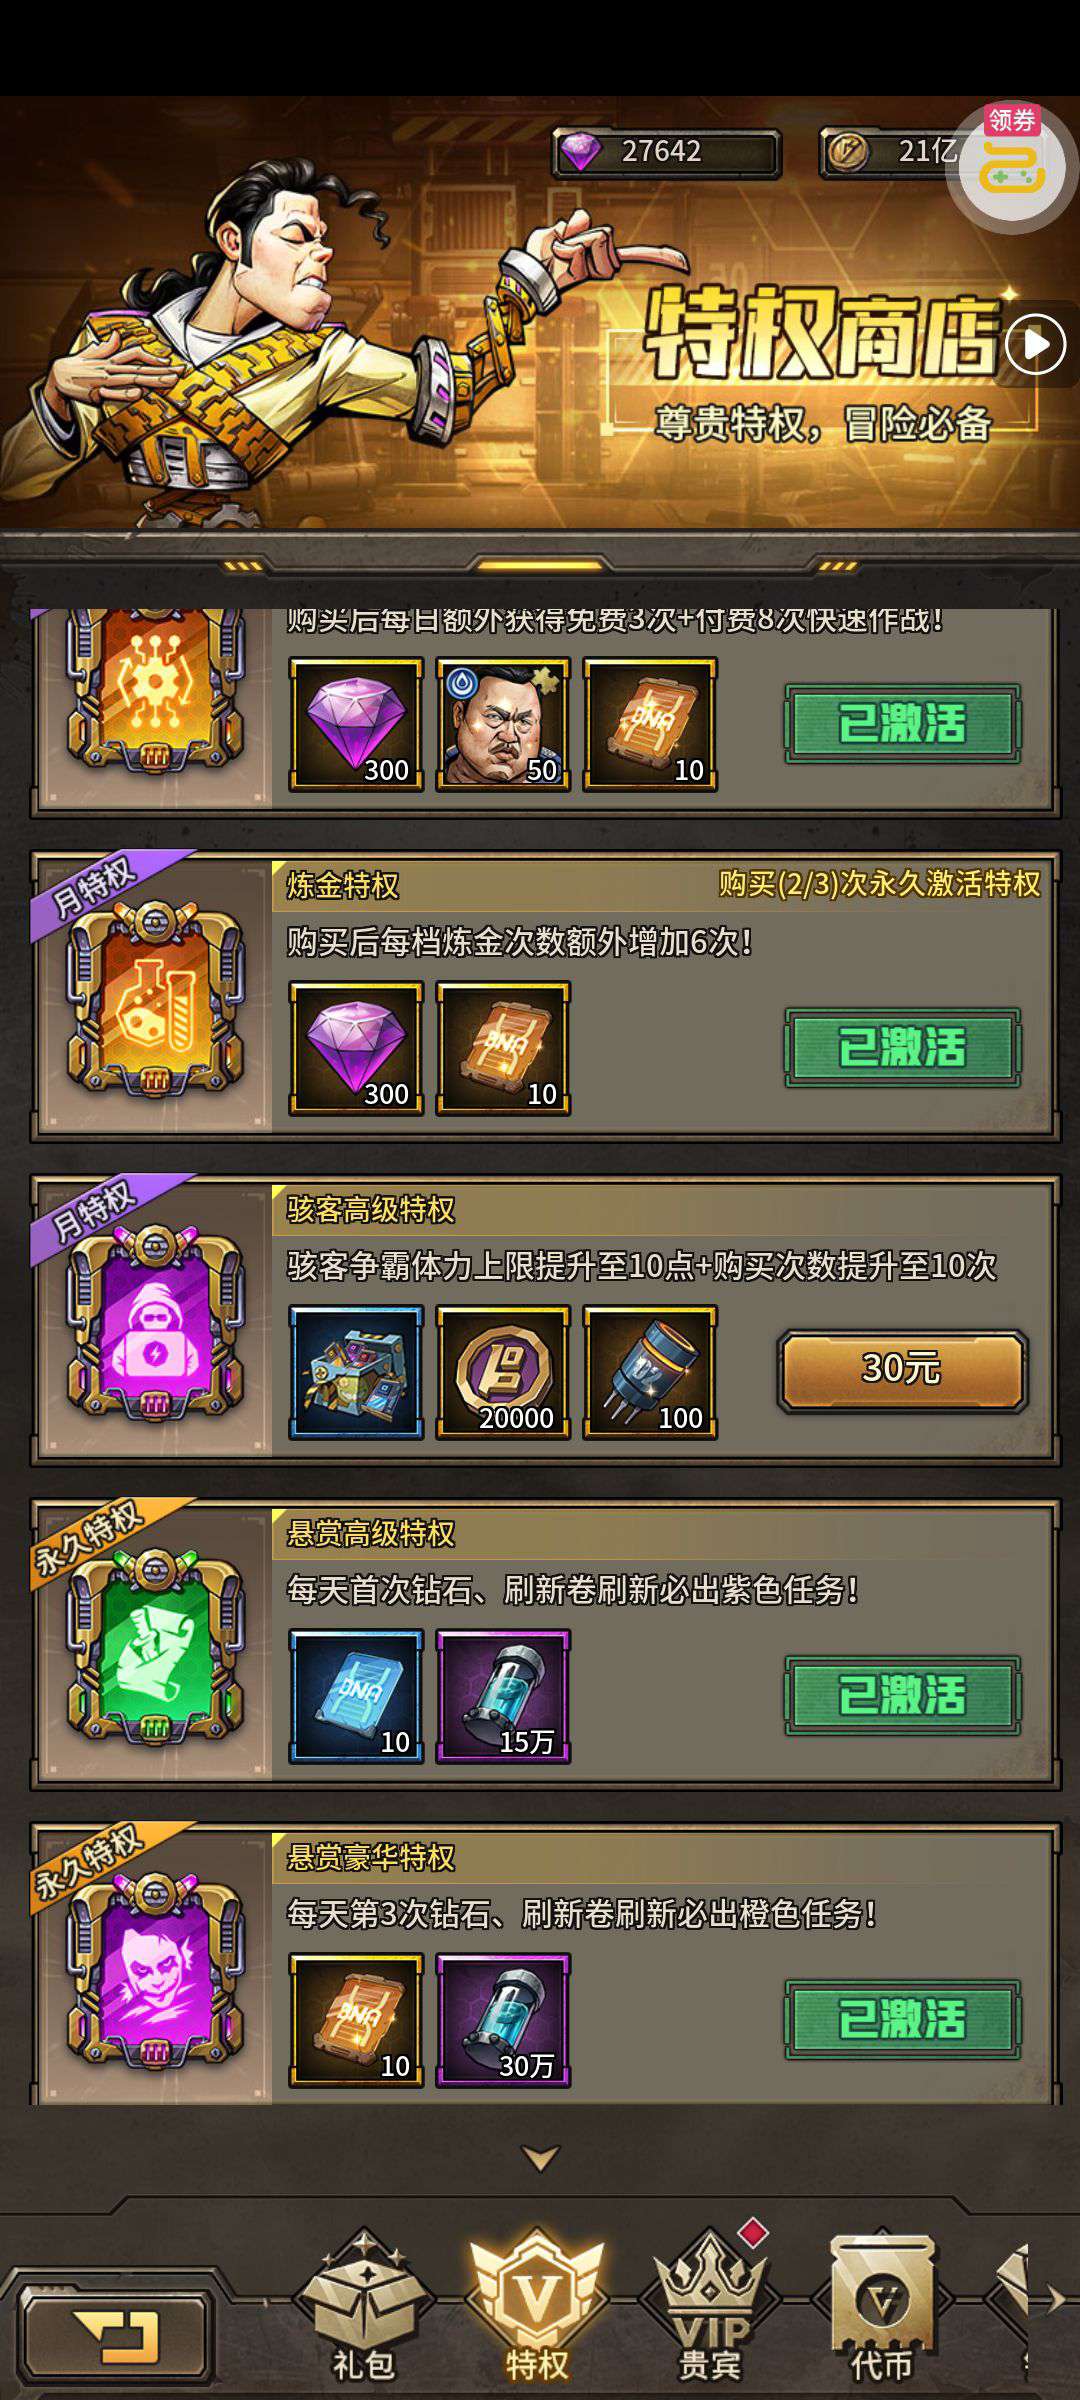Tap the gold coin balance icon
Viewport: 1080px width, 2400px height.
coord(846,152)
